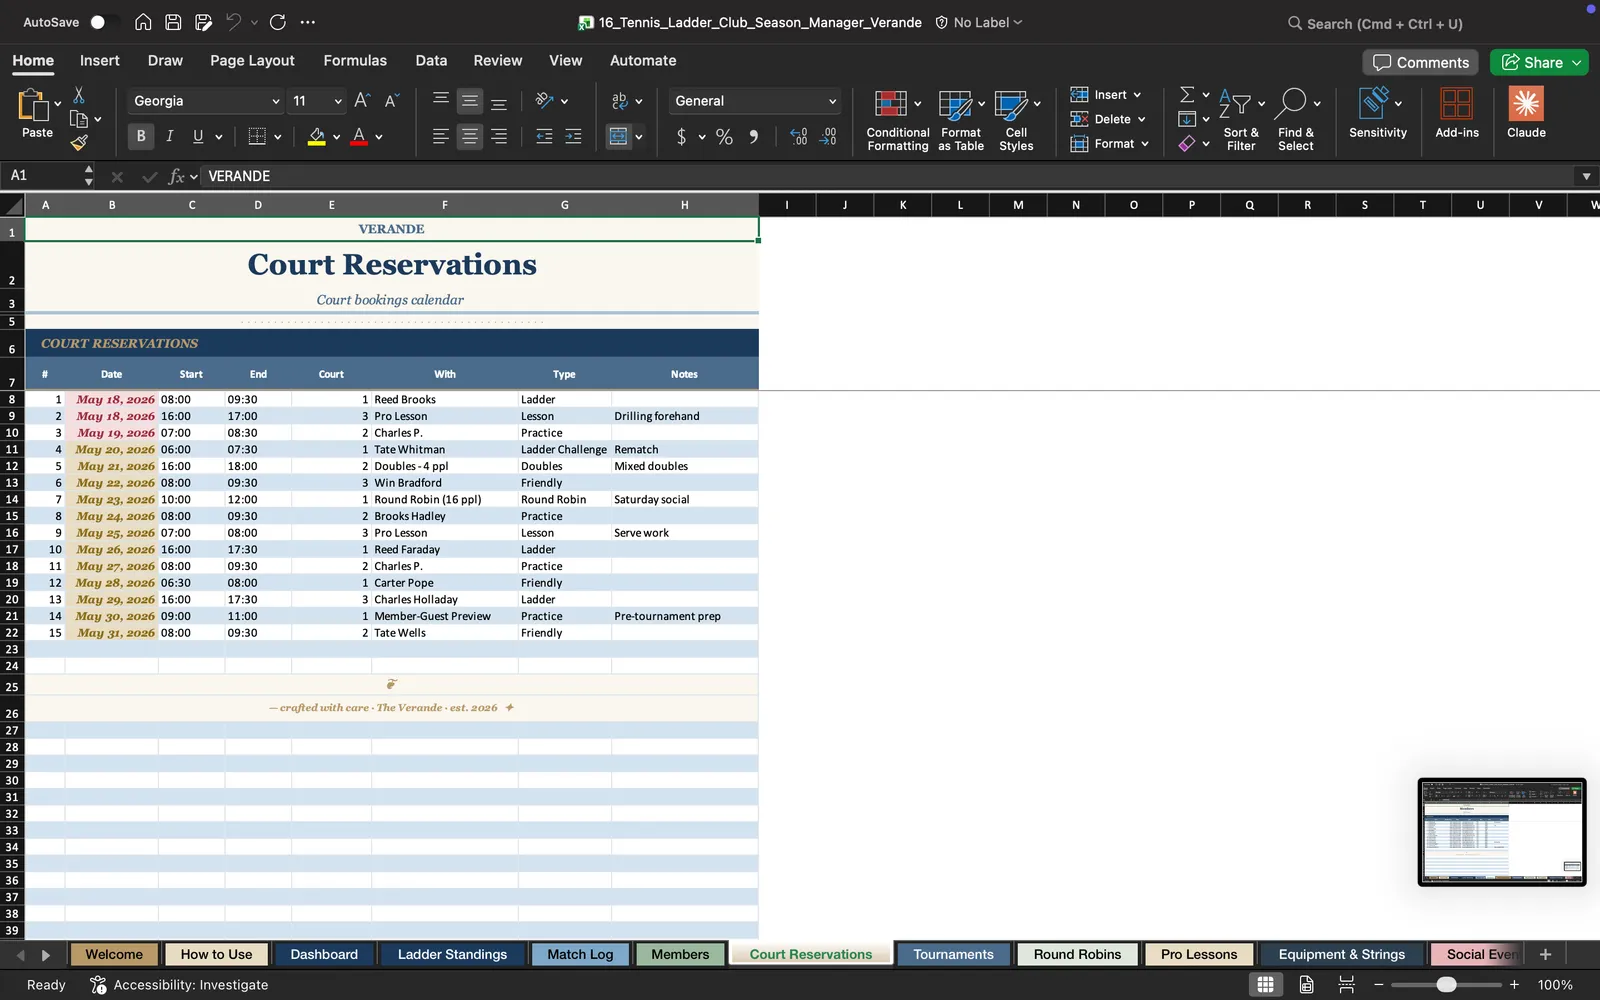This screenshot has height=1000, width=1600.
Task: Click the Wrap Text icon
Action: [x=620, y=100]
